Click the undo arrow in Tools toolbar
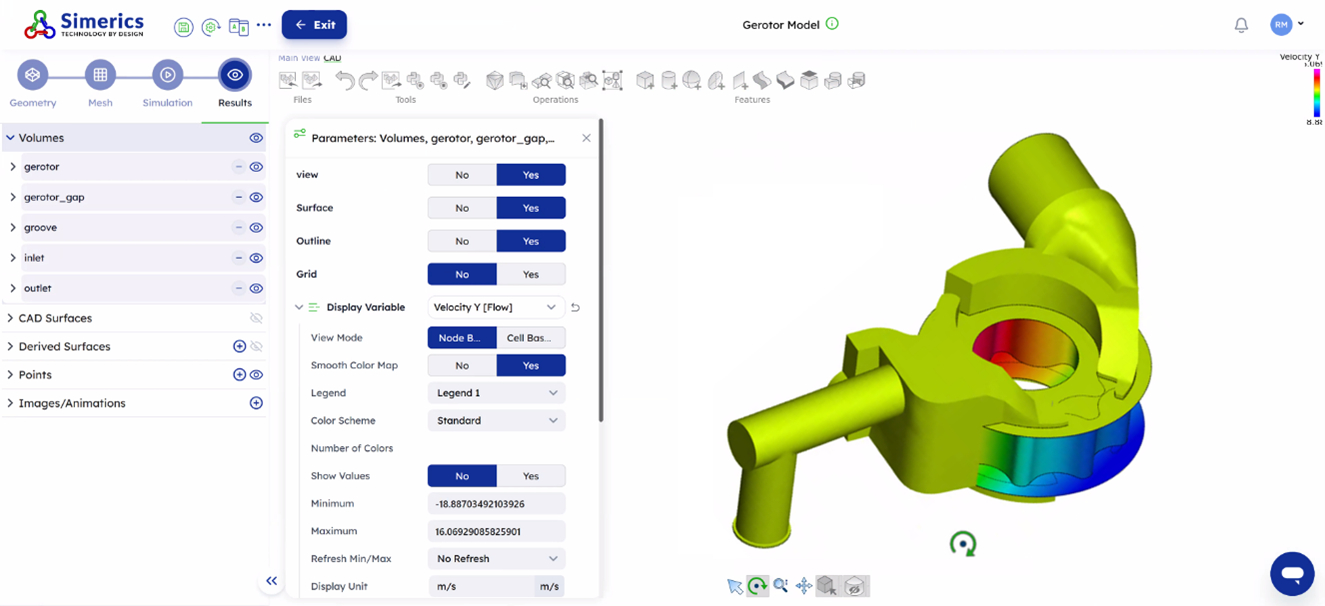The width and height of the screenshot is (1325, 606). [x=344, y=80]
